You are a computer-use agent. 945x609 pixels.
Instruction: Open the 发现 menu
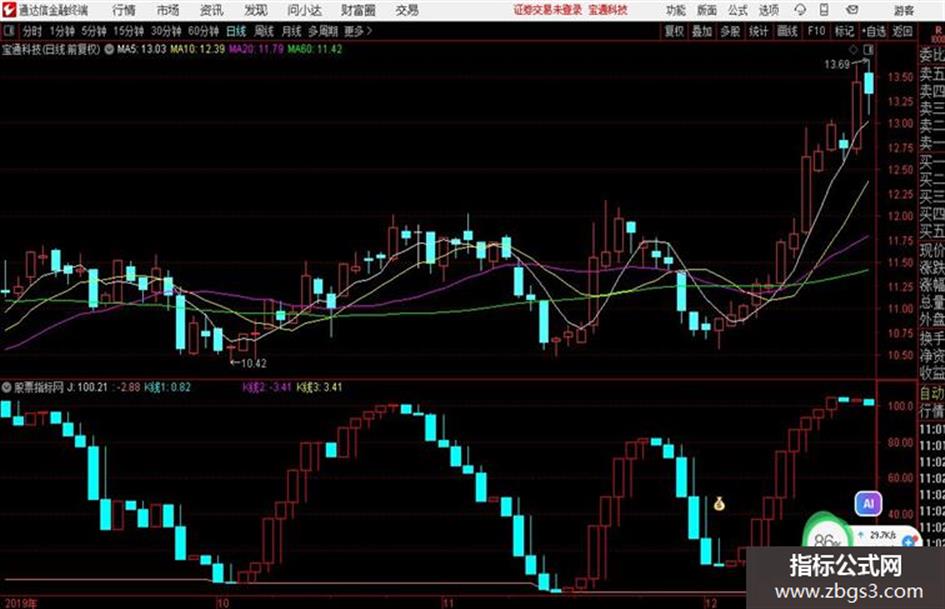click(x=256, y=10)
